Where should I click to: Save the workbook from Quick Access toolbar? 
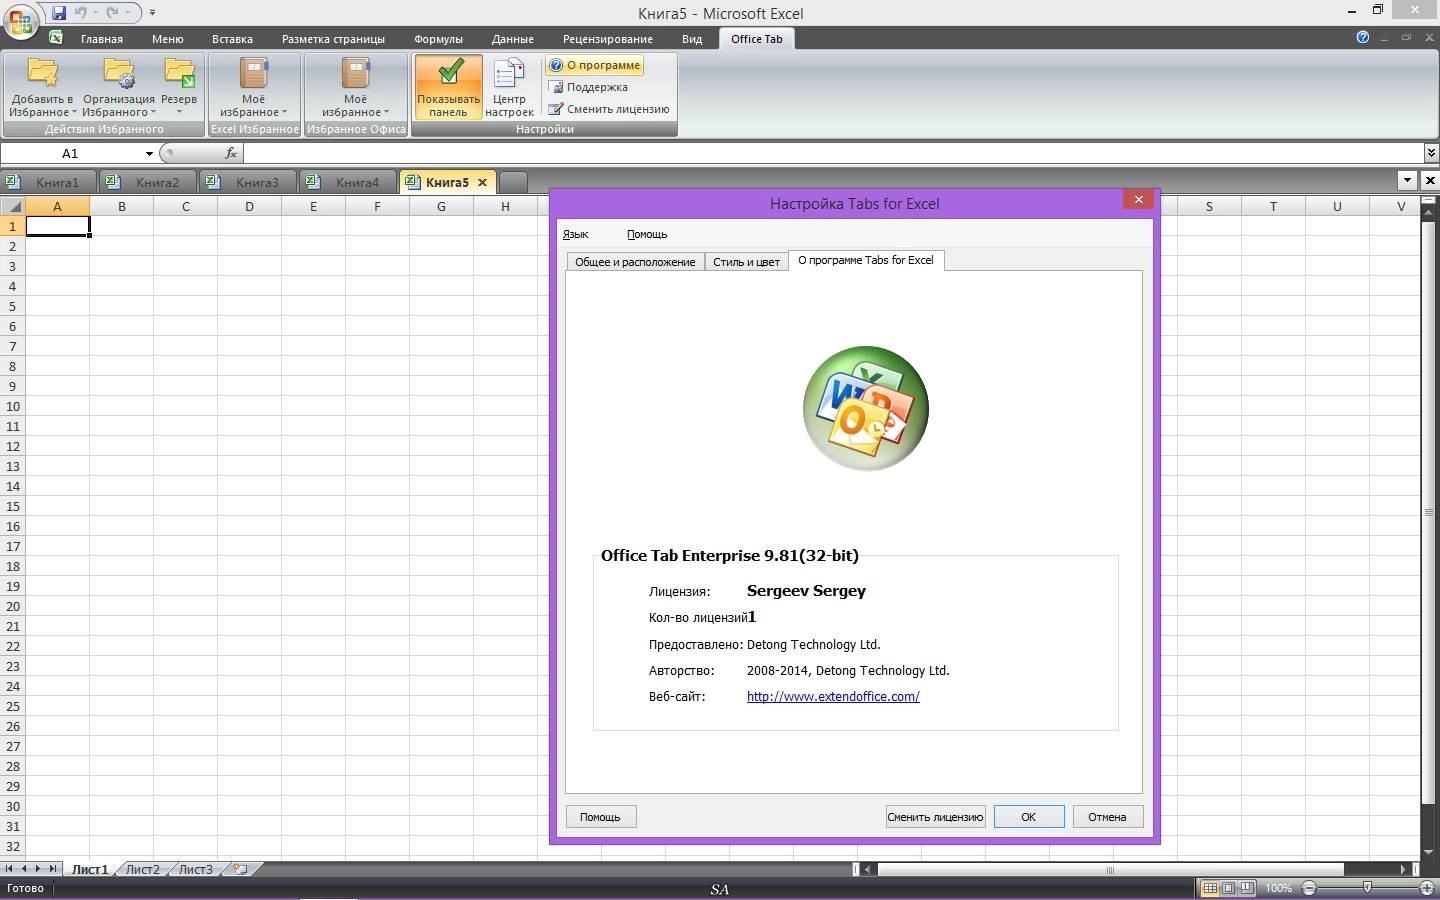coord(59,13)
